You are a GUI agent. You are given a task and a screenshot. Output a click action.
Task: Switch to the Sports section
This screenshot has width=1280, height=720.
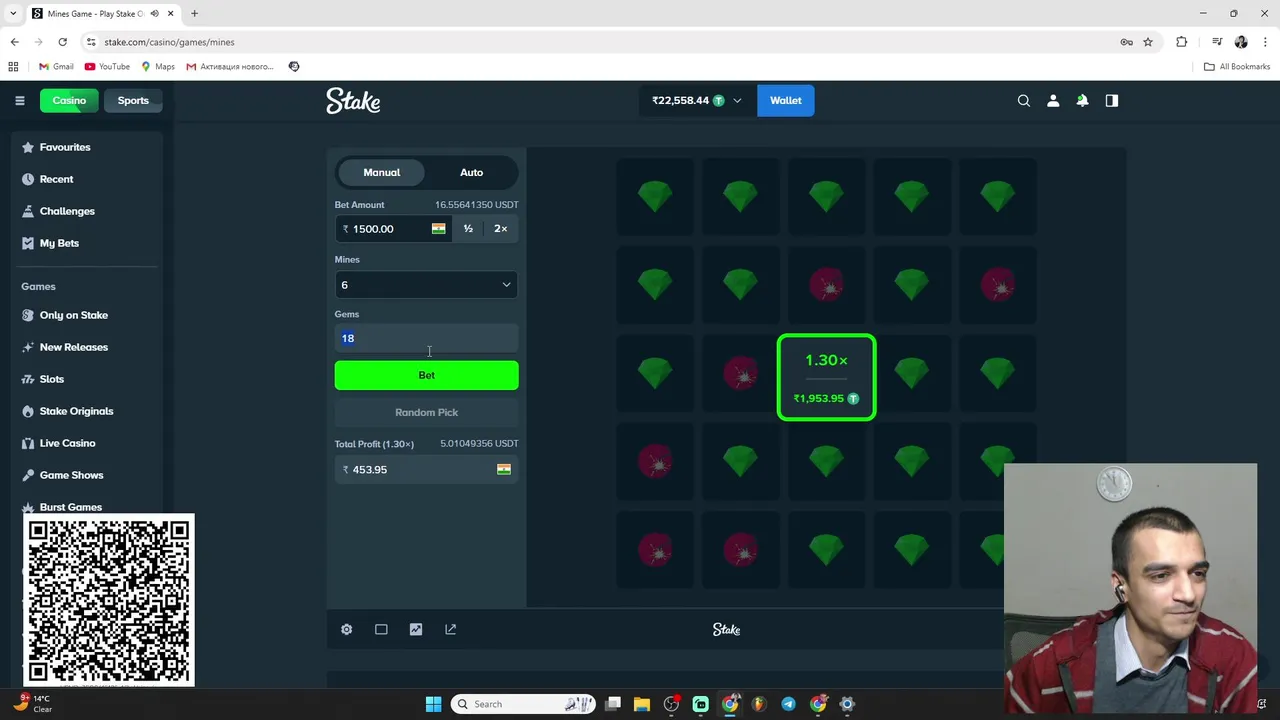(x=133, y=100)
